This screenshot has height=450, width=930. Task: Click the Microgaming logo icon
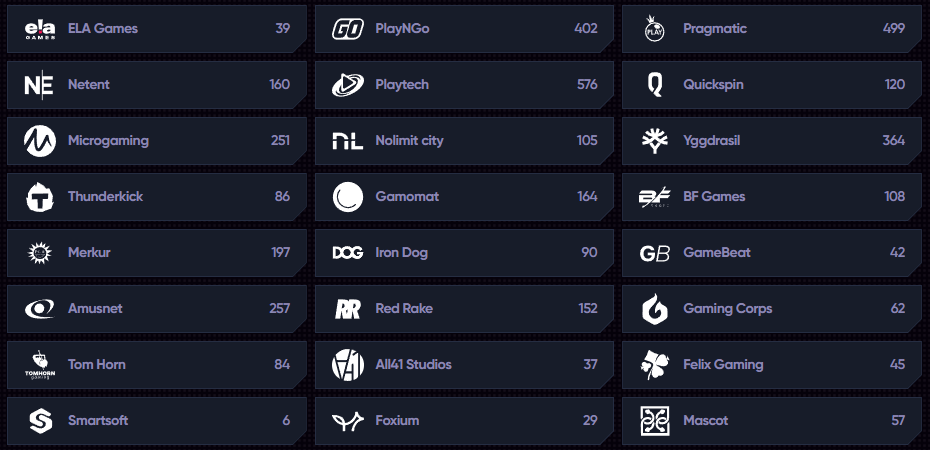(x=40, y=141)
